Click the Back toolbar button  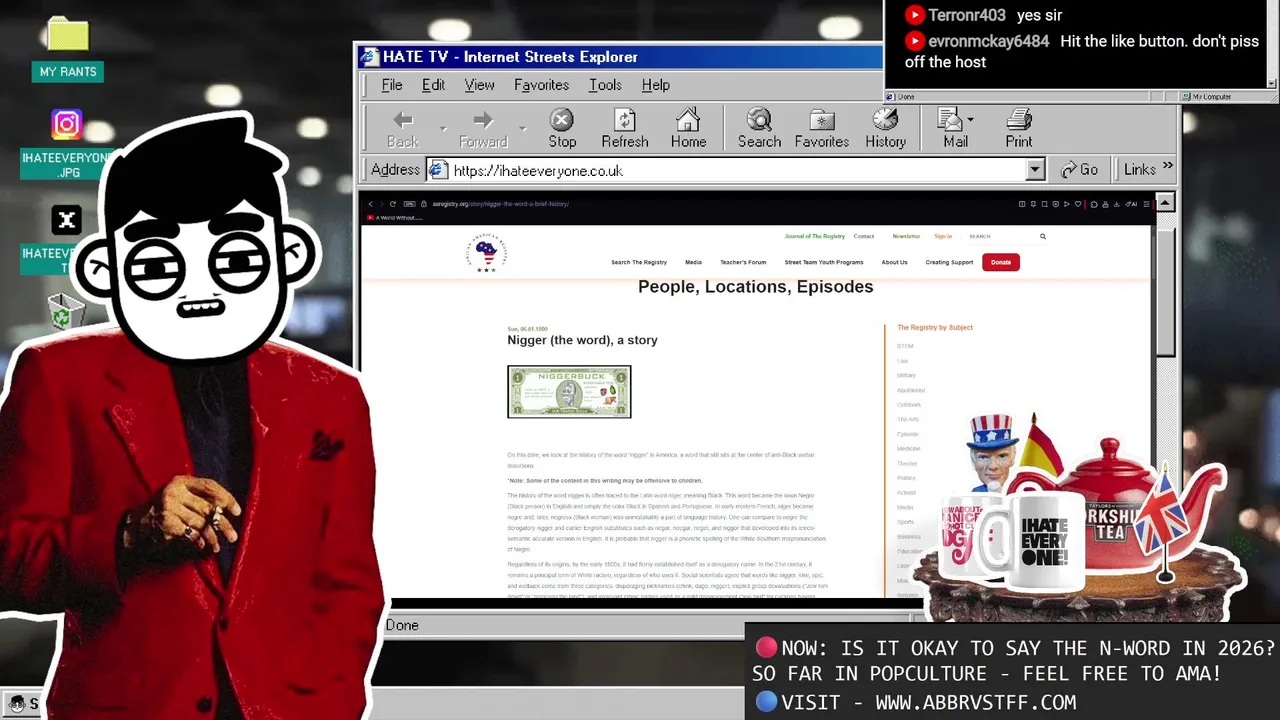(x=403, y=129)
